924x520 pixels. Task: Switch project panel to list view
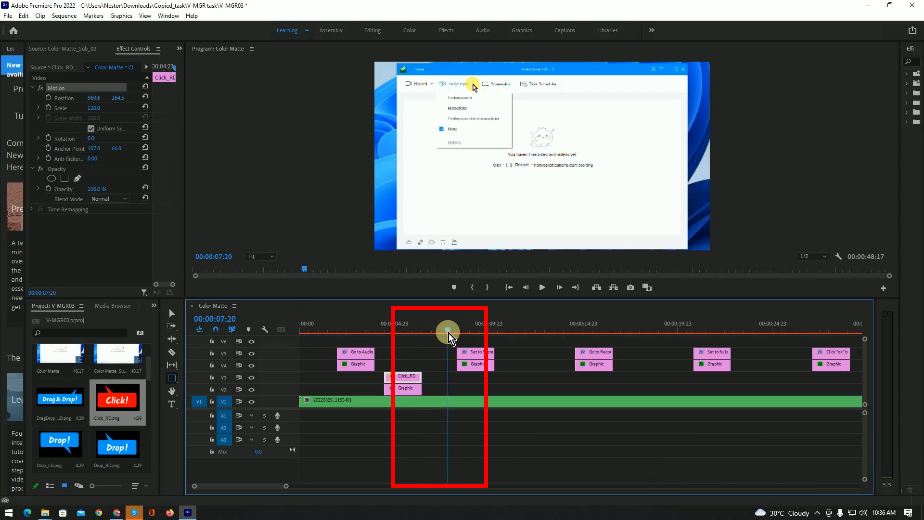pos(50,486)
